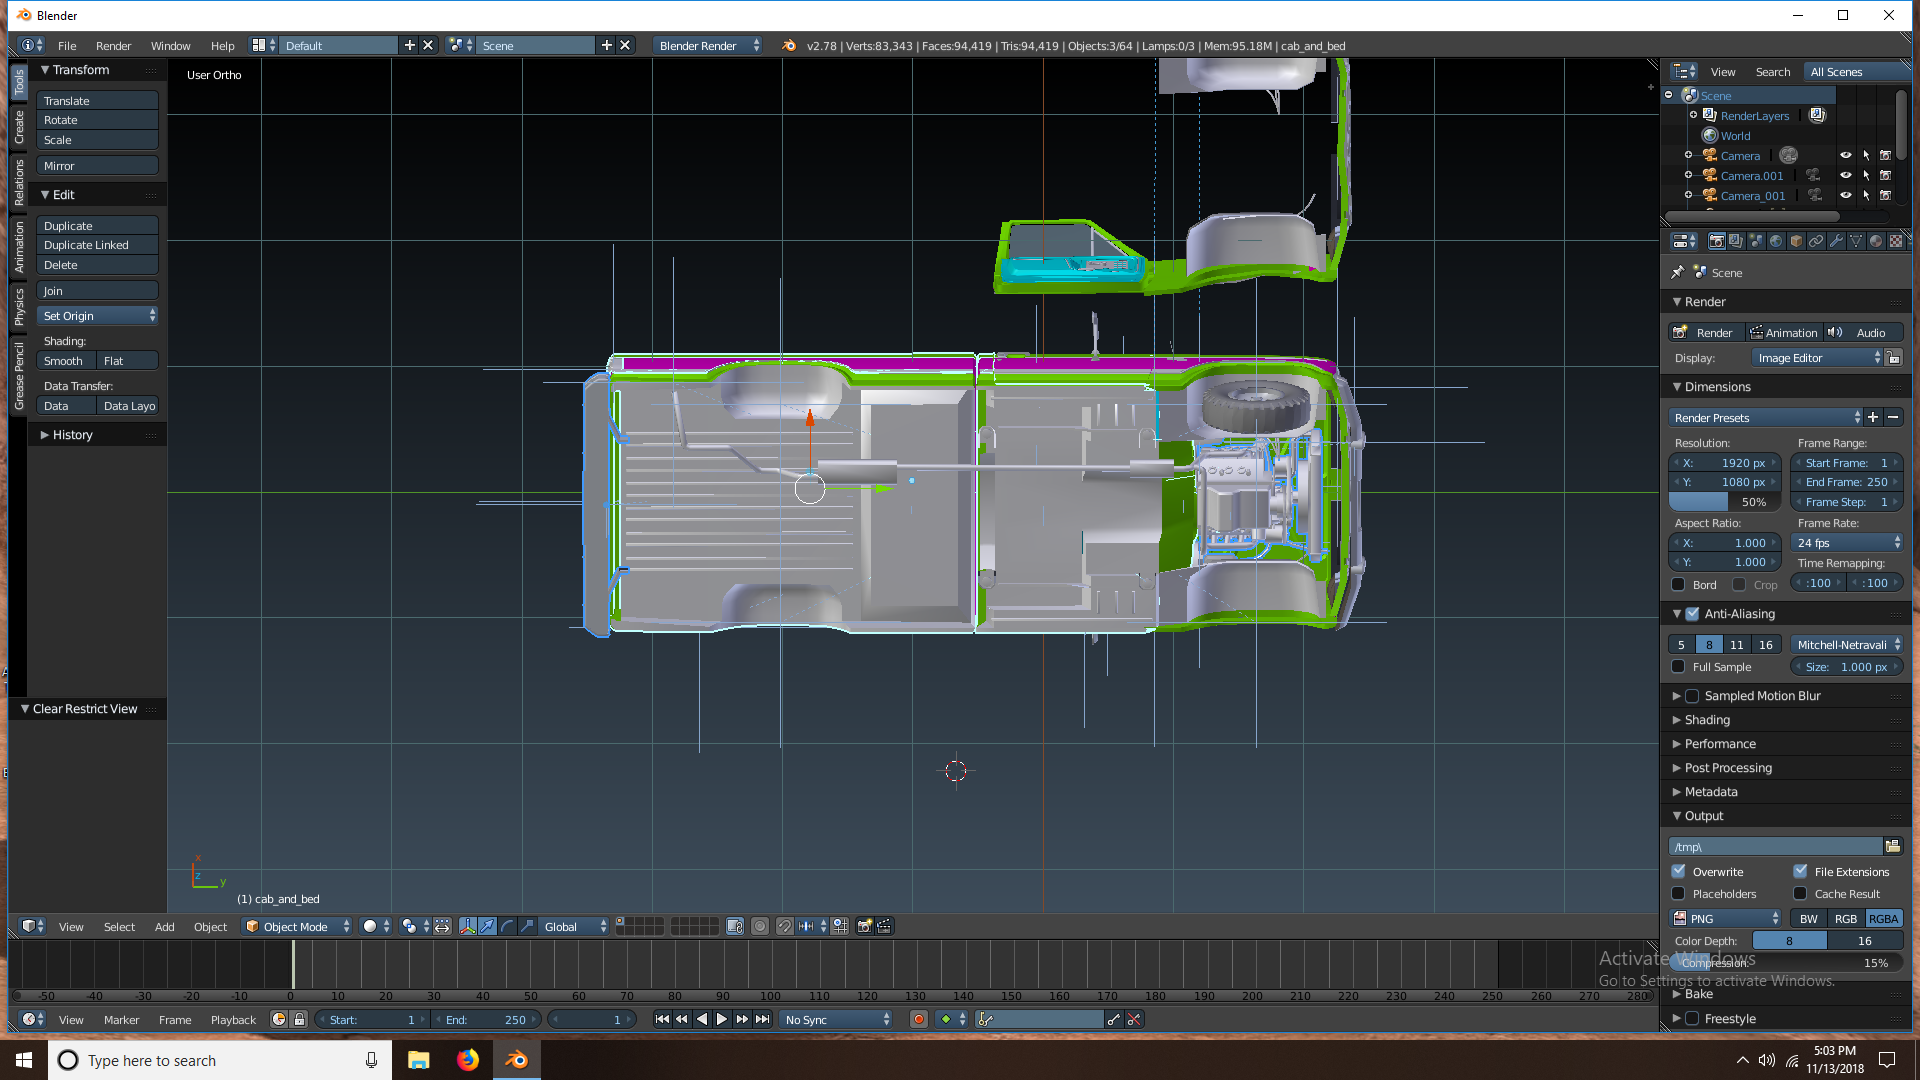
Task: Click the auto keyframe record button
Action: tap(918, 1019)
